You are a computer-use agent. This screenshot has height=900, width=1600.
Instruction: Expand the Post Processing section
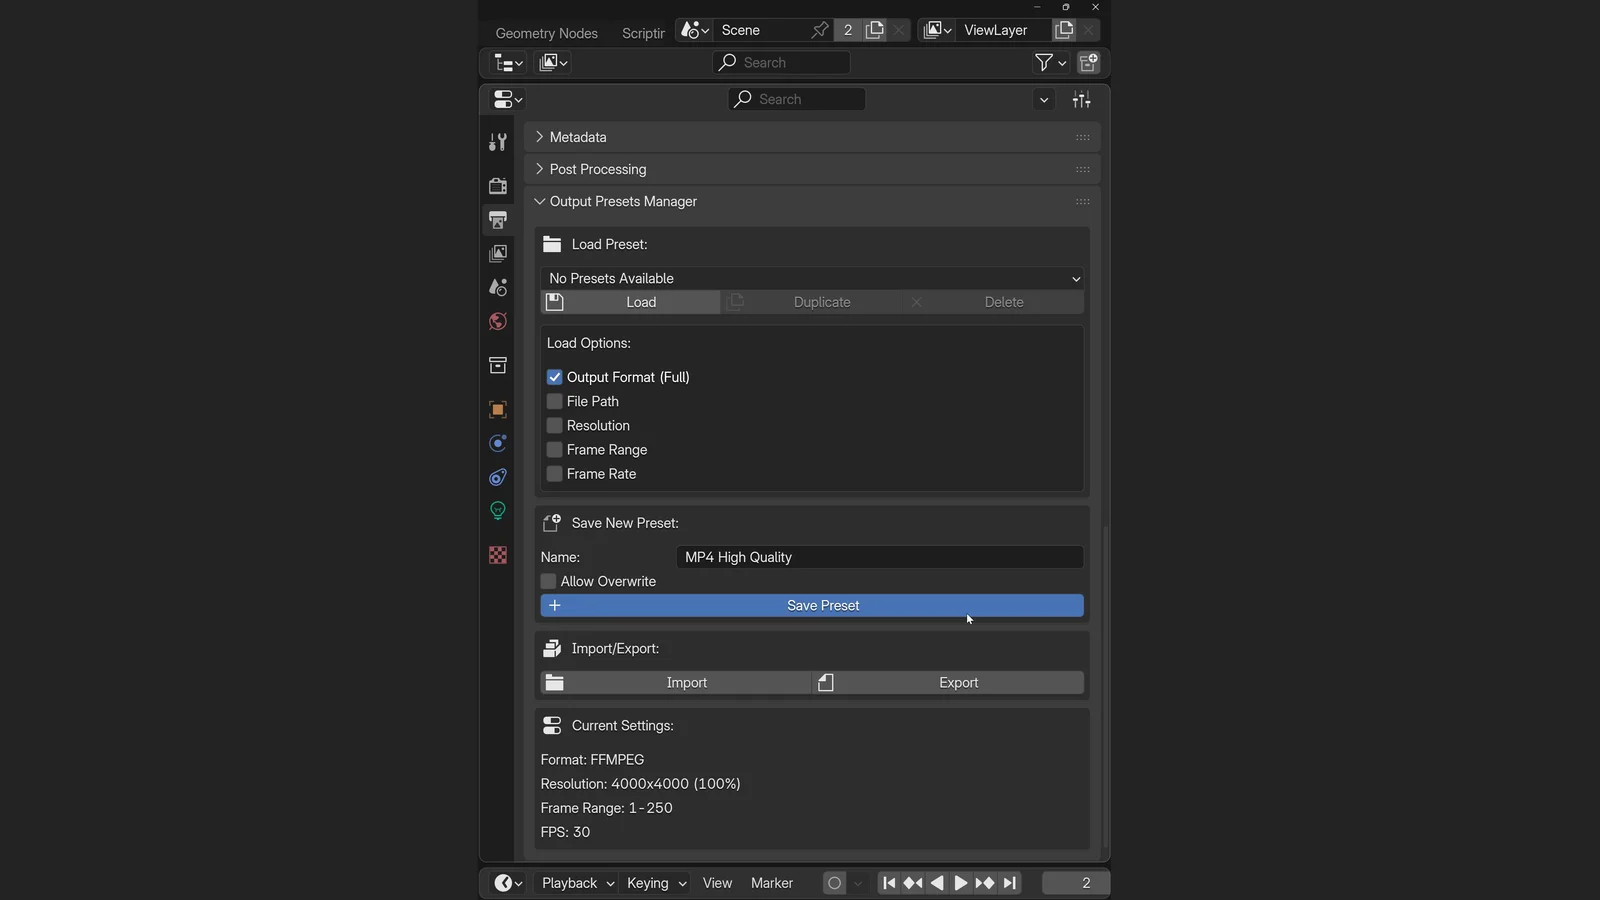[597, 169]
